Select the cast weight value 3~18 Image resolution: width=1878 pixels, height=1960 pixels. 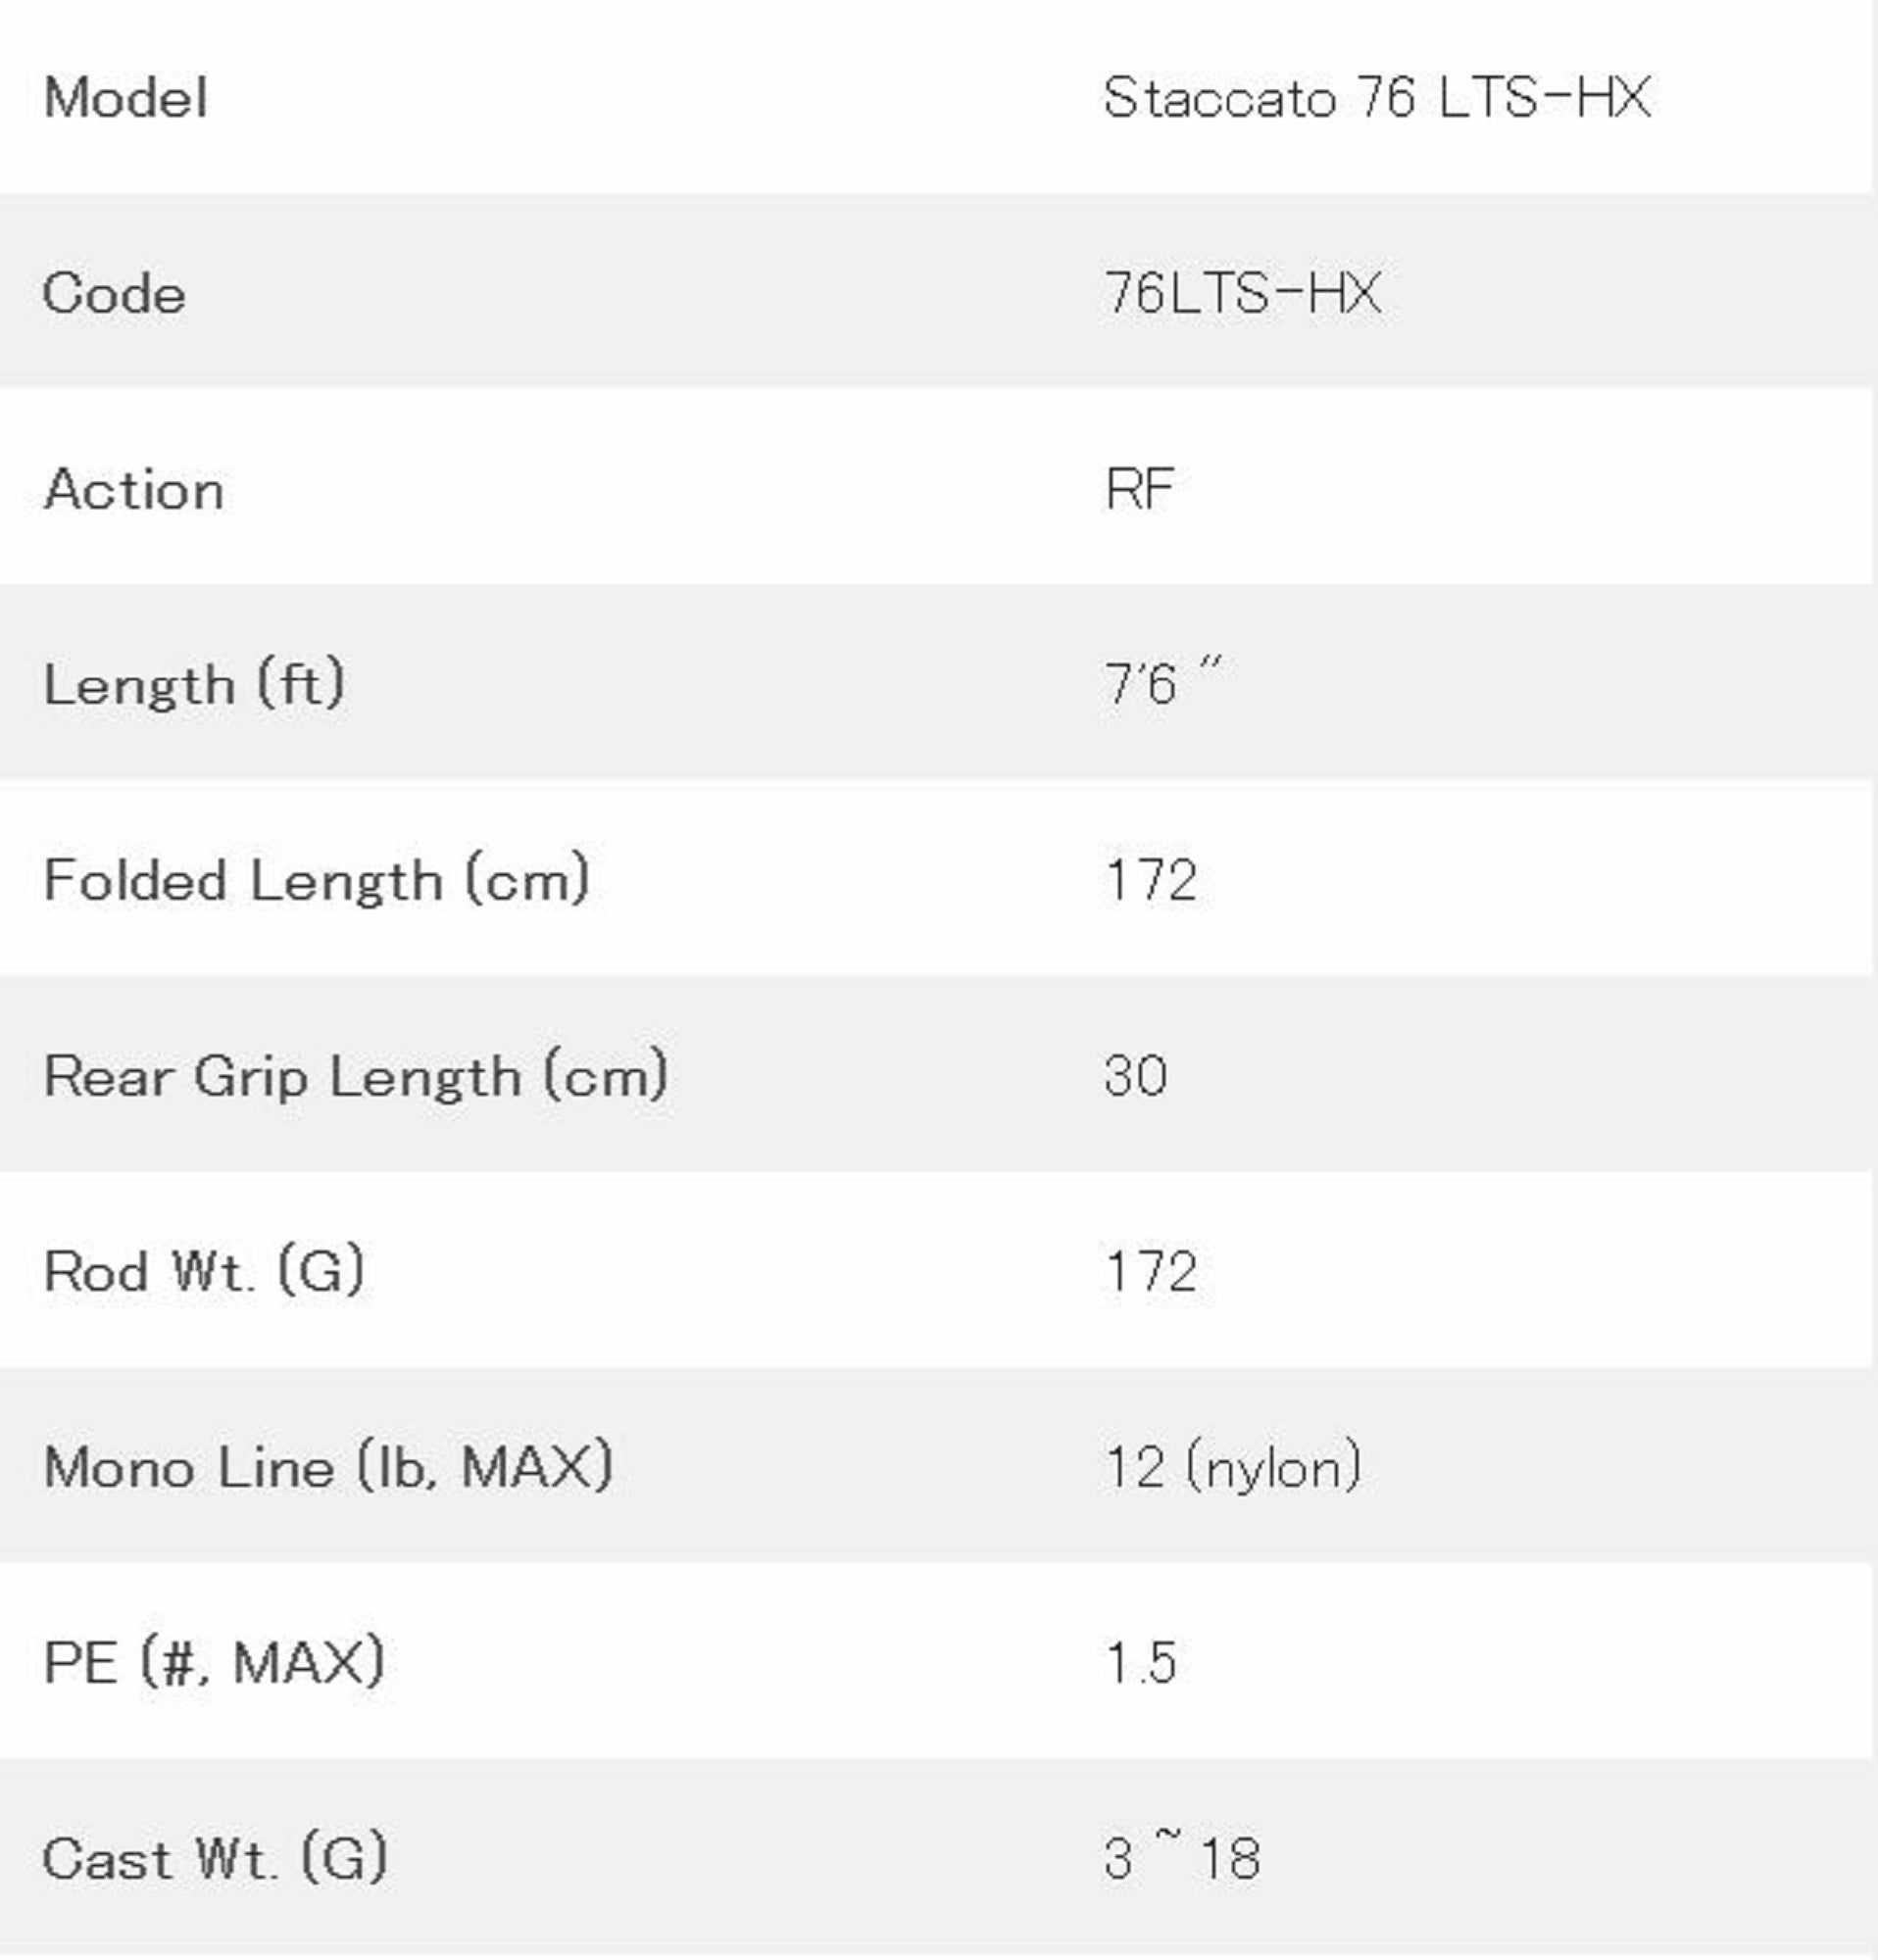(1182, 1859)
